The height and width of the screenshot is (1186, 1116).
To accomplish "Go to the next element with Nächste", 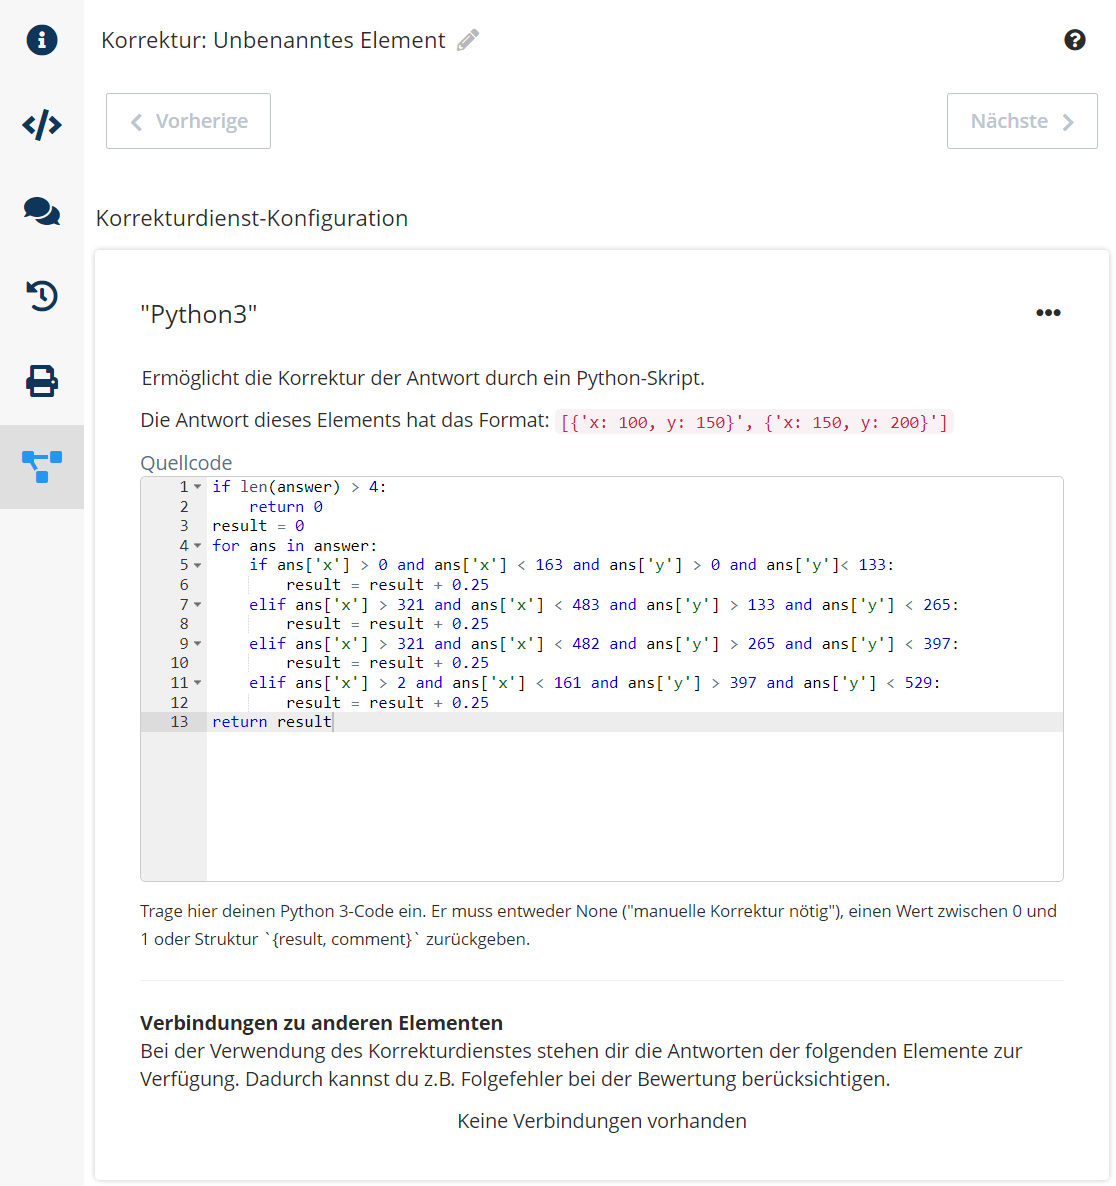I will 1021,121.
